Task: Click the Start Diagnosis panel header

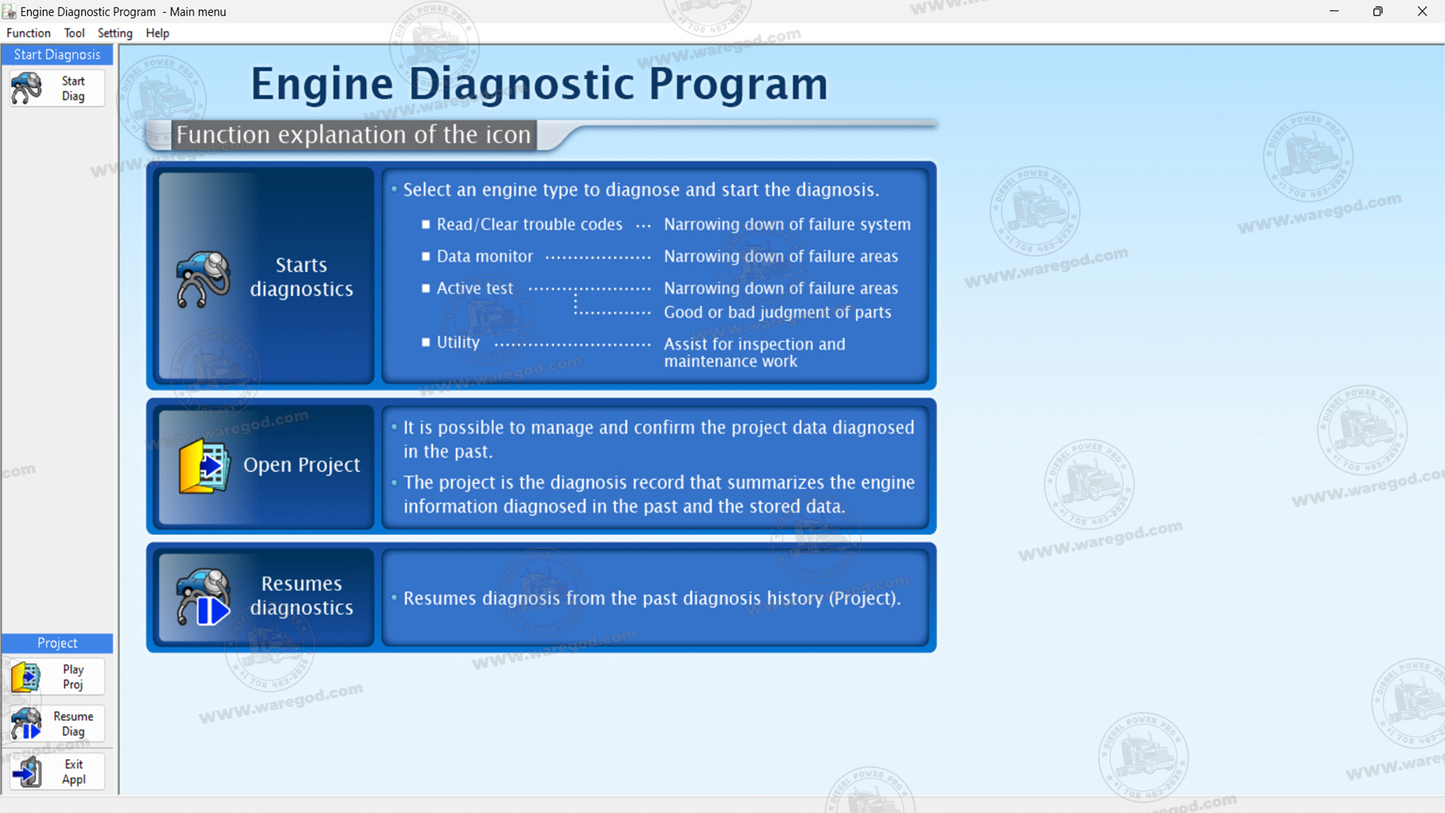Action: pos(56,54)
